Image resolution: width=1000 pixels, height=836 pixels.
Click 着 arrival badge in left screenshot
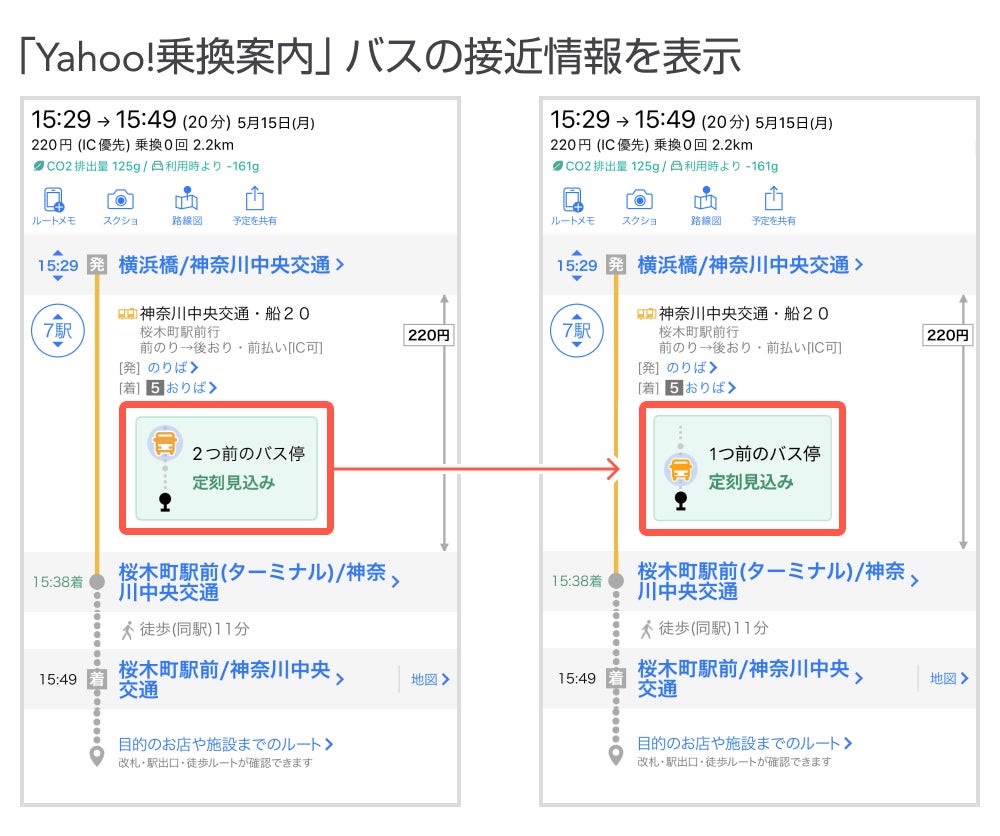[x=97, y=678]
